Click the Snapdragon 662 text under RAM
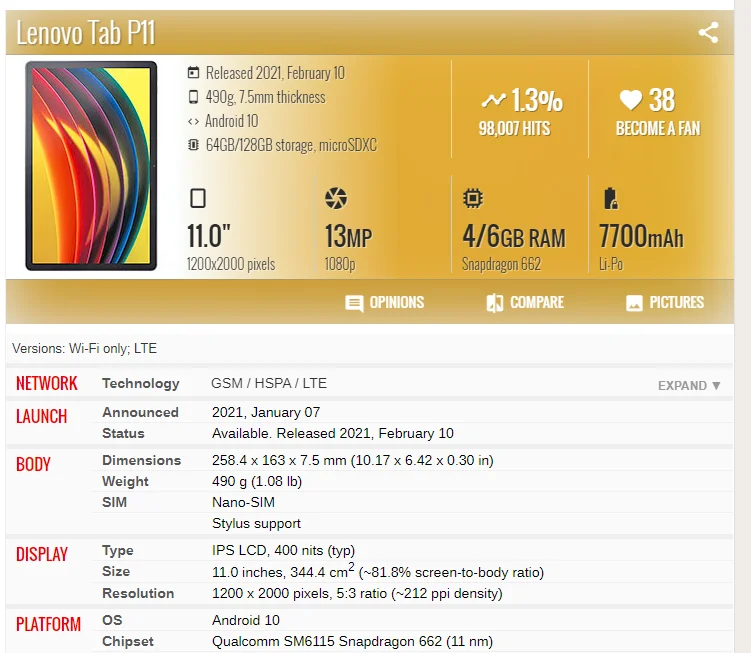 (x=501, y=264)
